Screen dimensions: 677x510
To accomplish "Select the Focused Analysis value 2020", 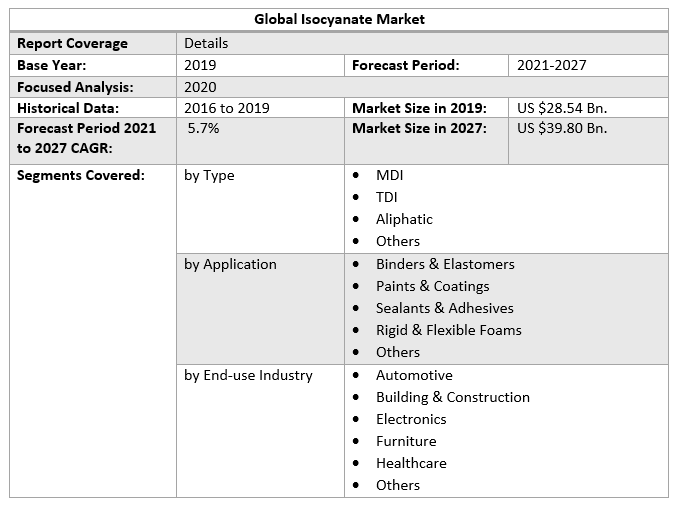I will 200,87.
